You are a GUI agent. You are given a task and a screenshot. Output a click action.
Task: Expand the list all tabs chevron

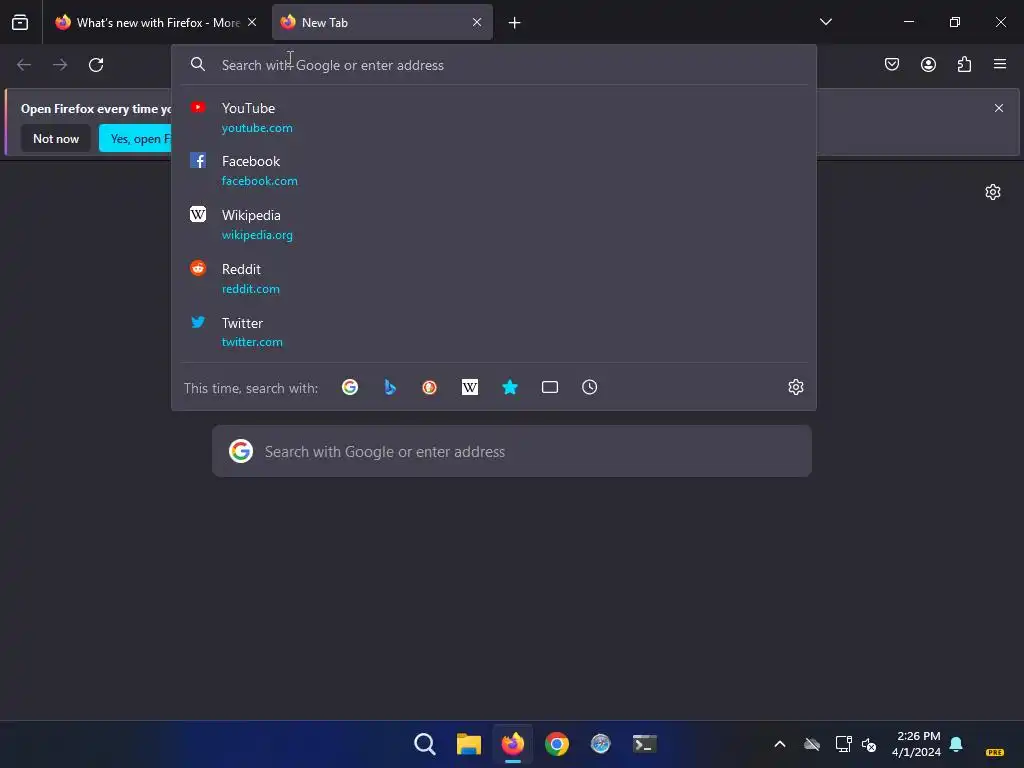pos(825,22)
